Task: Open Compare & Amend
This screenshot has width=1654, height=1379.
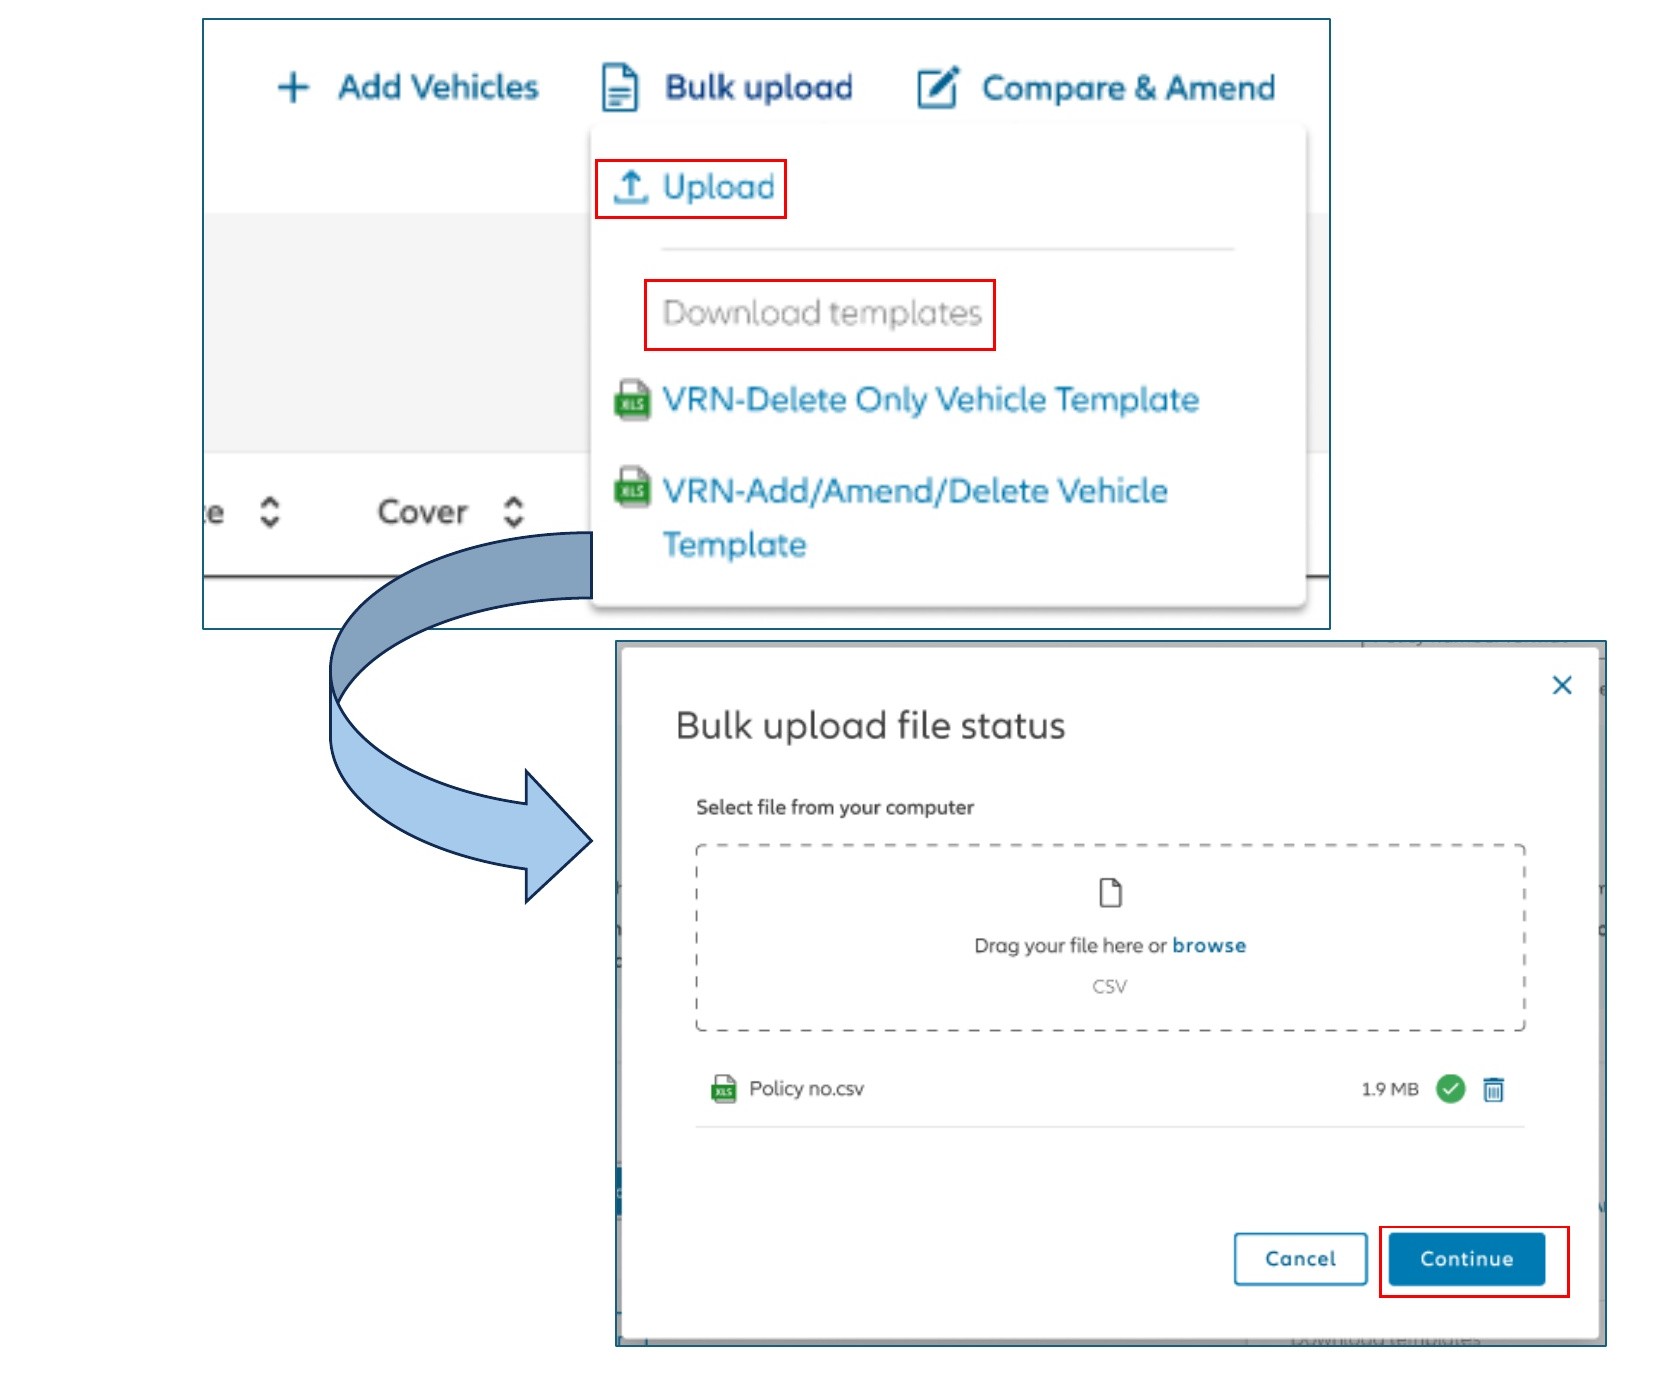Action: point(1128,88)
